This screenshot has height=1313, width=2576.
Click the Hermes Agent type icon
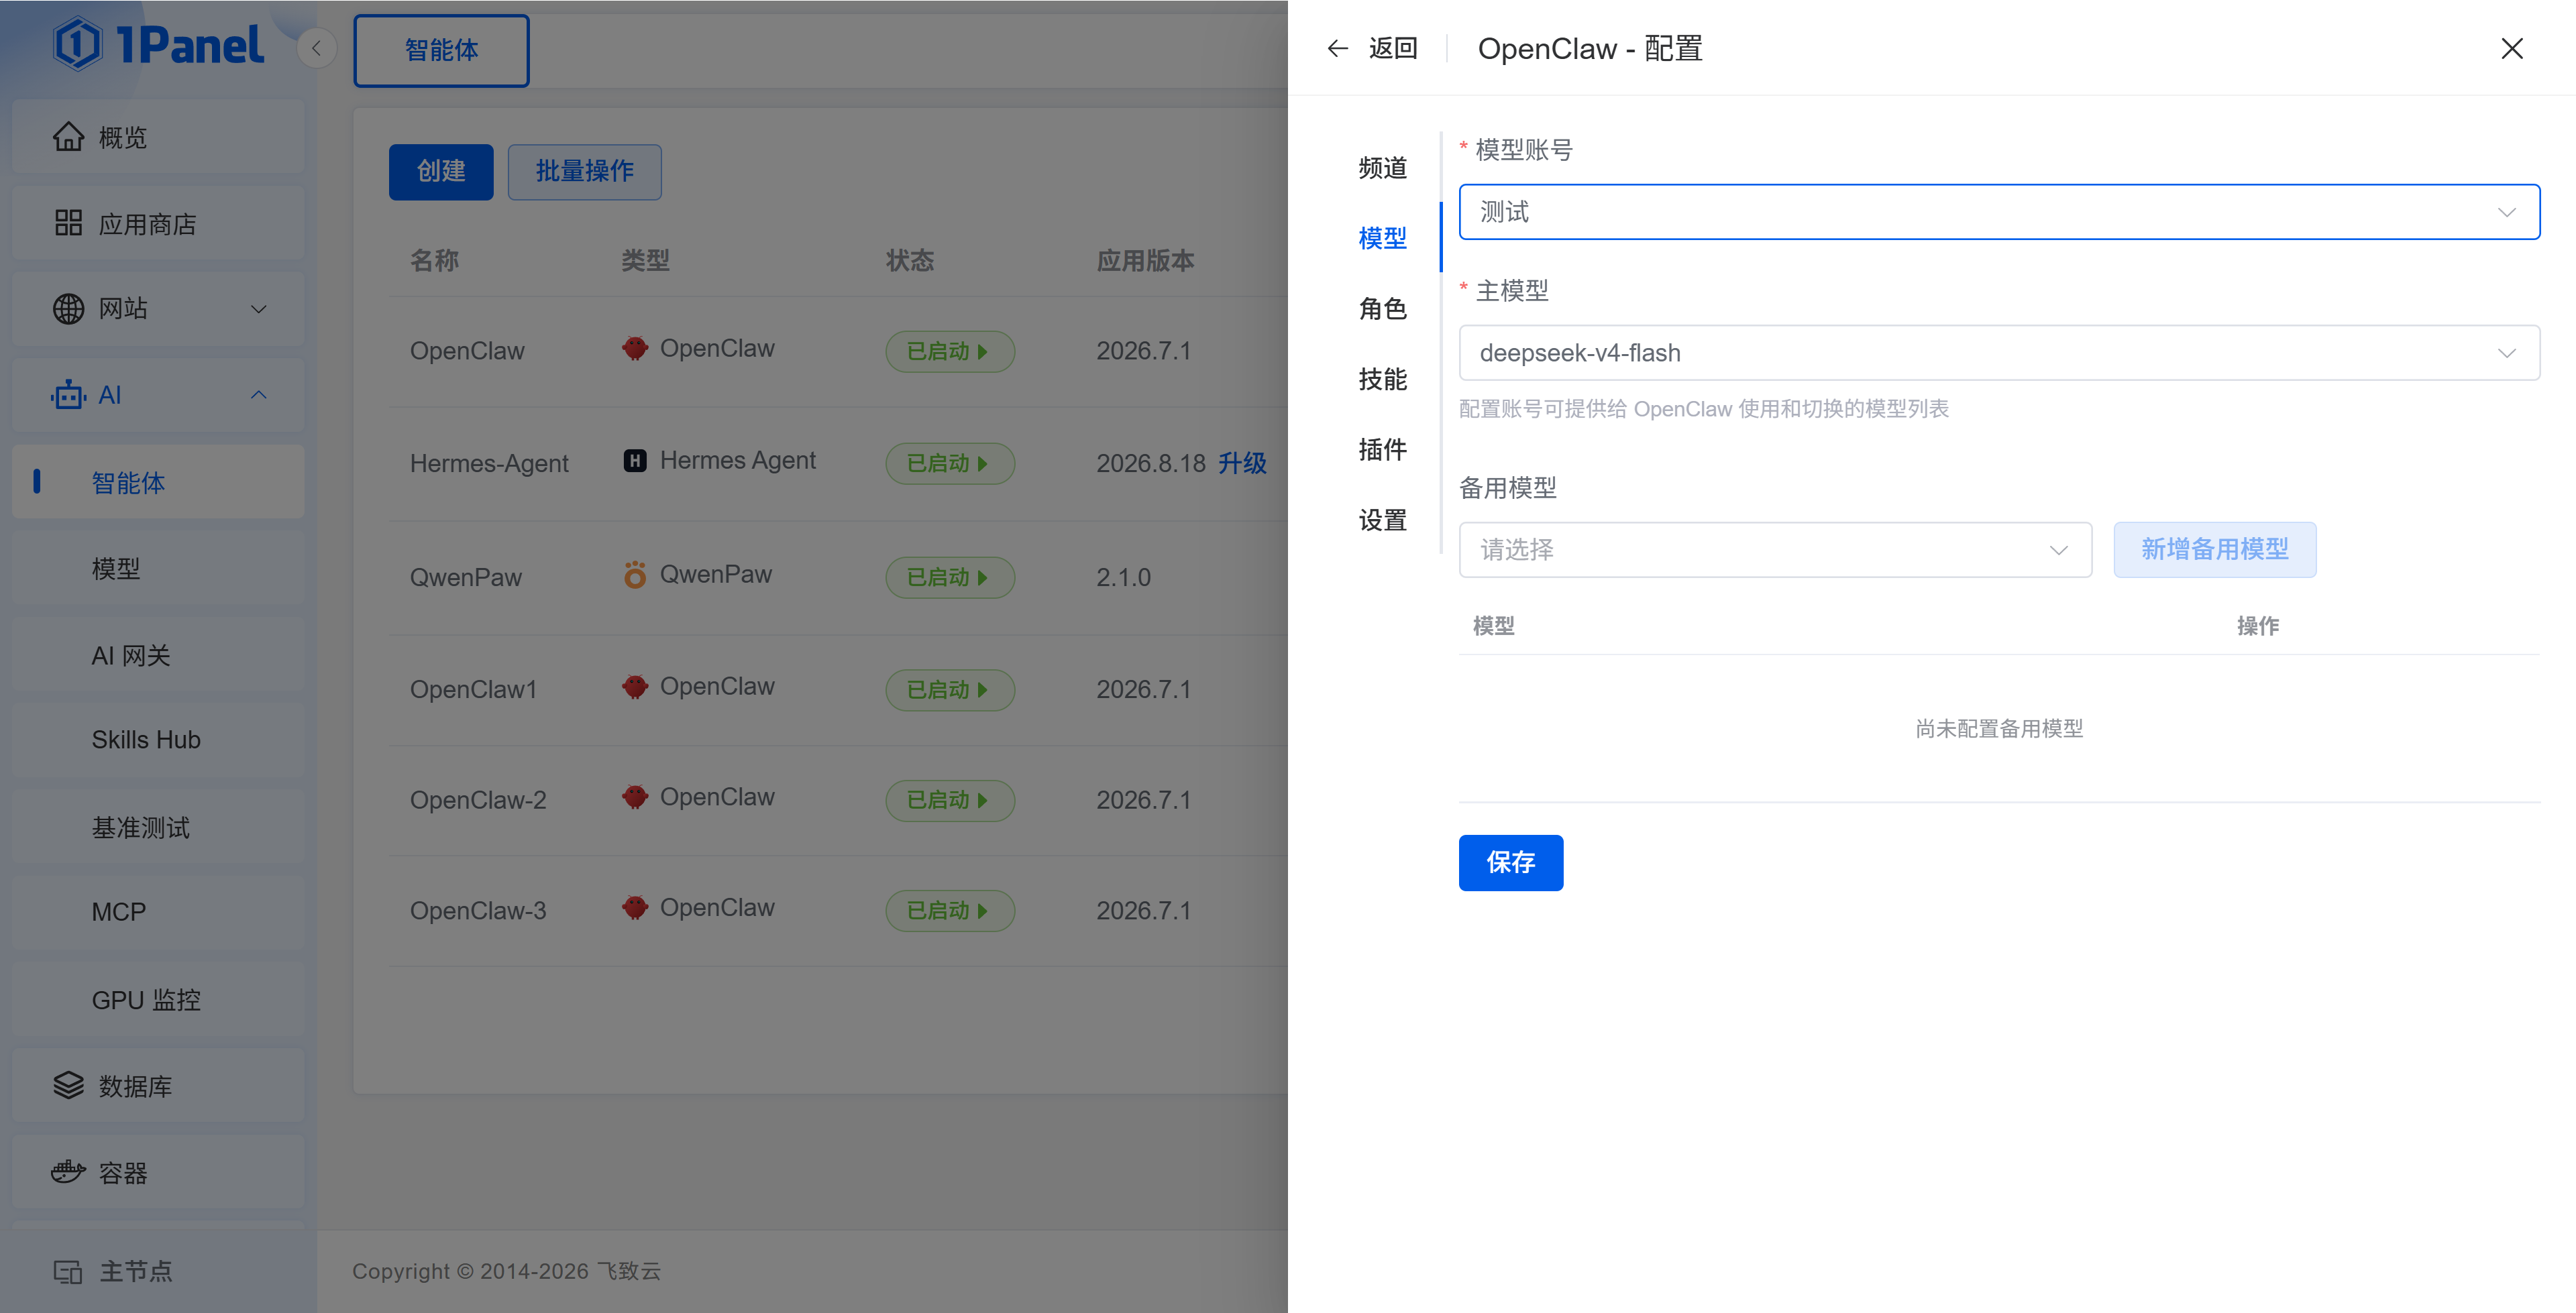pos(635,461)
